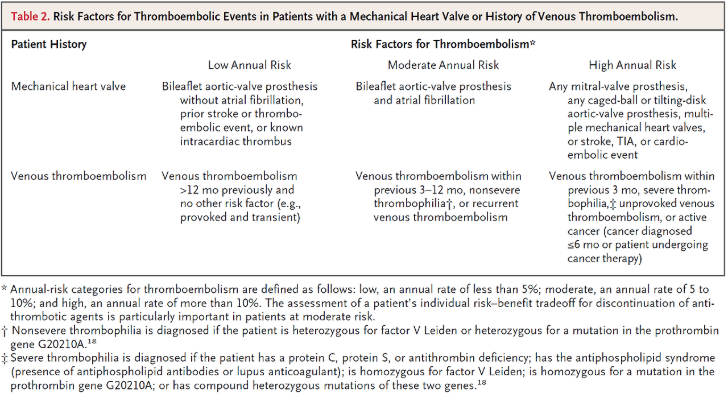Click the asterisk beside 'Risk Factors for Thromboembolism'
The image size is (728, 399).
533,43
